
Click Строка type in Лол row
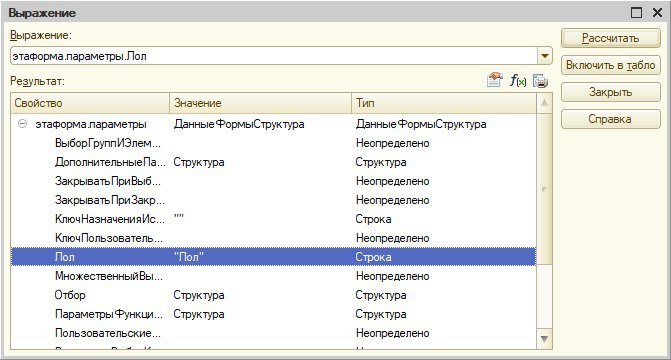click(373, 257)
